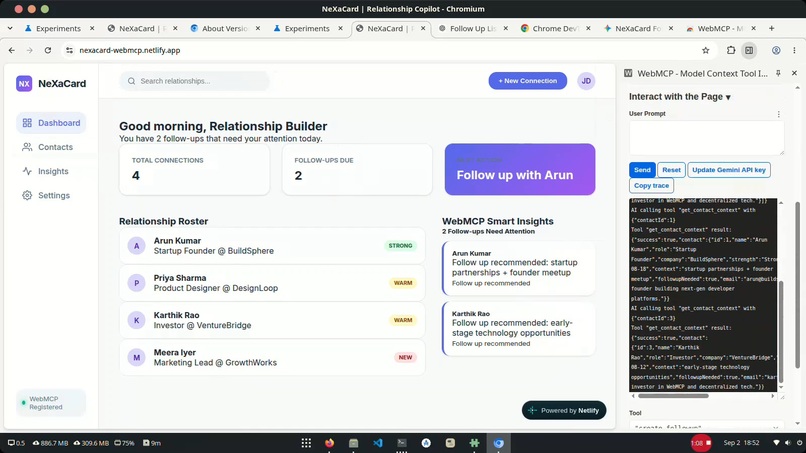Toggle the side panel icon in toolbar
Screen dimensions: 806x453
tap(749, 50)
